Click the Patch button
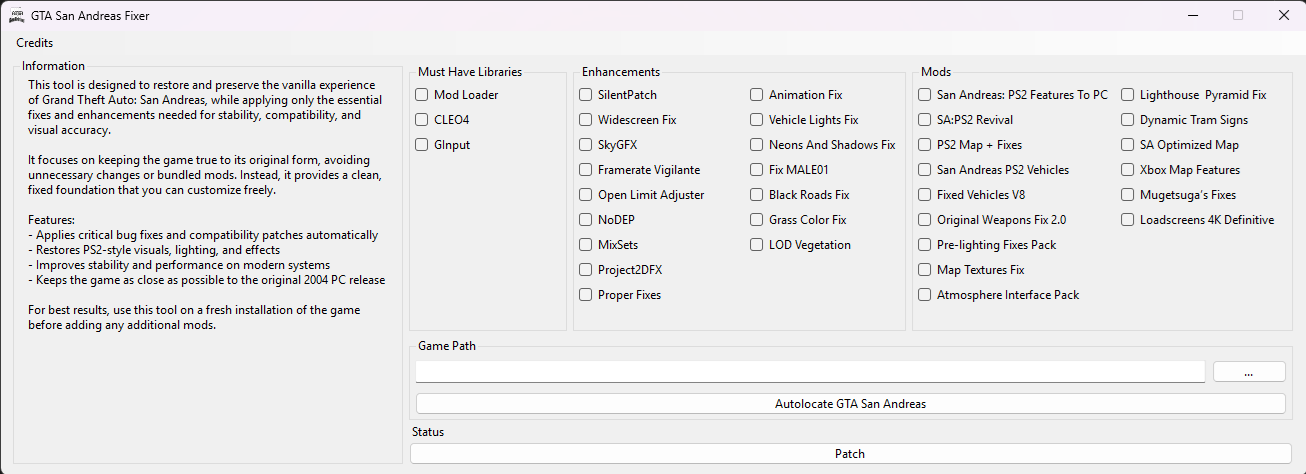The image size is (1306, 474). pos(850,454)
